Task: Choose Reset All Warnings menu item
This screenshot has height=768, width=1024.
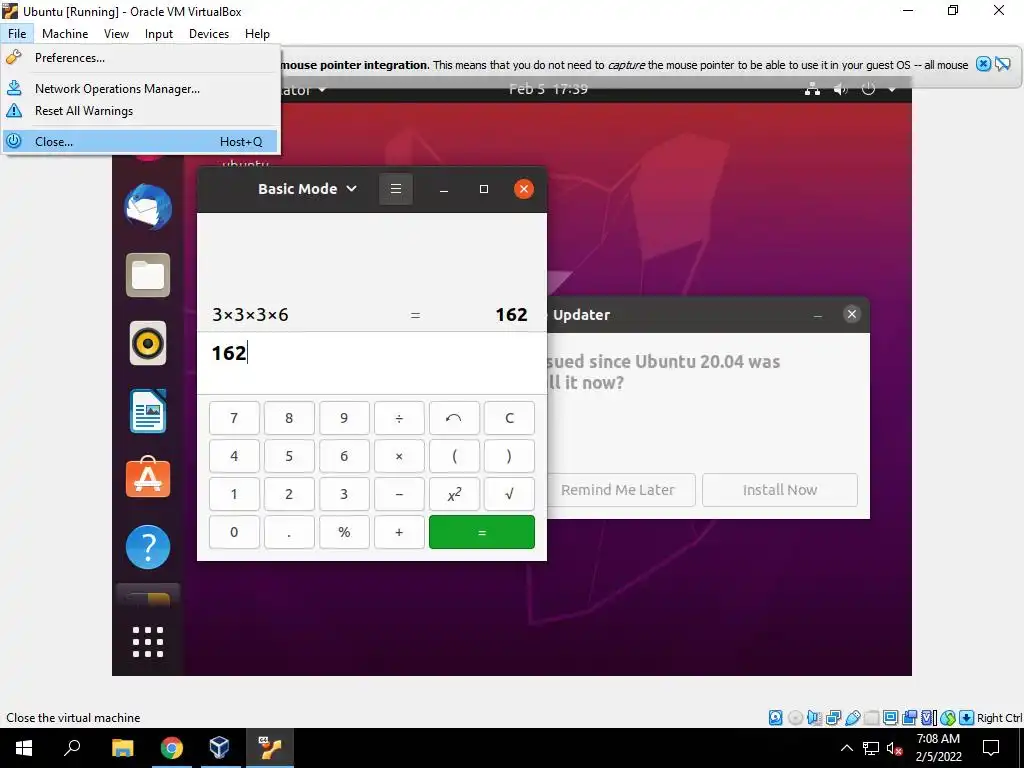Action: (x=142, y=110)
